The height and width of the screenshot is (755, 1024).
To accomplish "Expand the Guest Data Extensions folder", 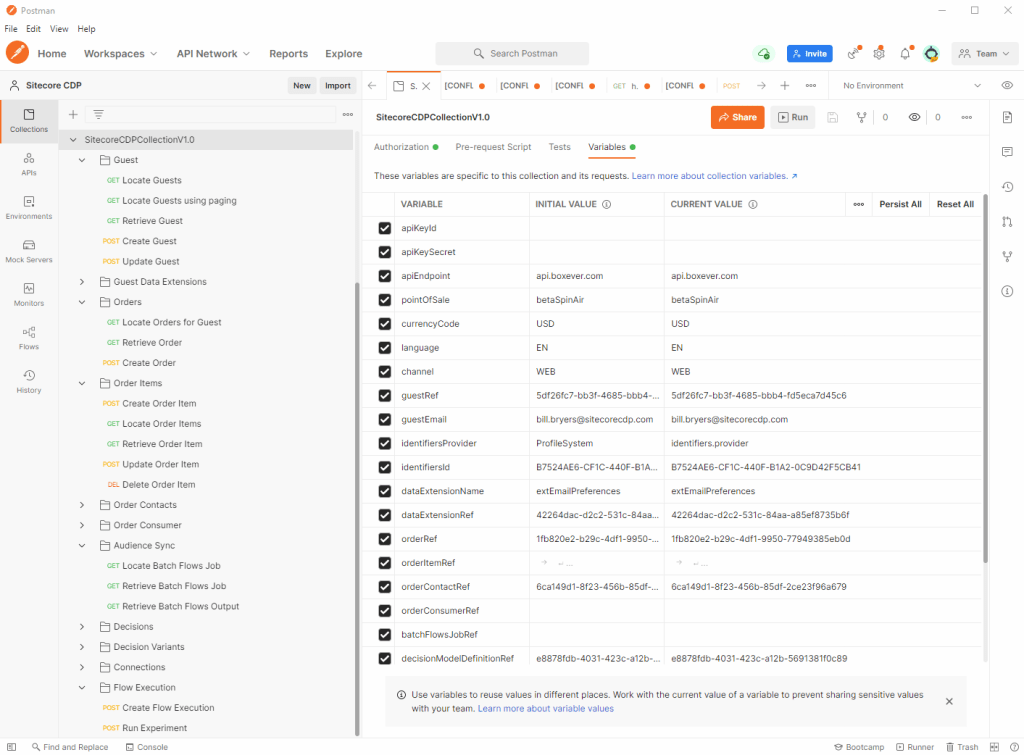I will [x=82, y=282].
